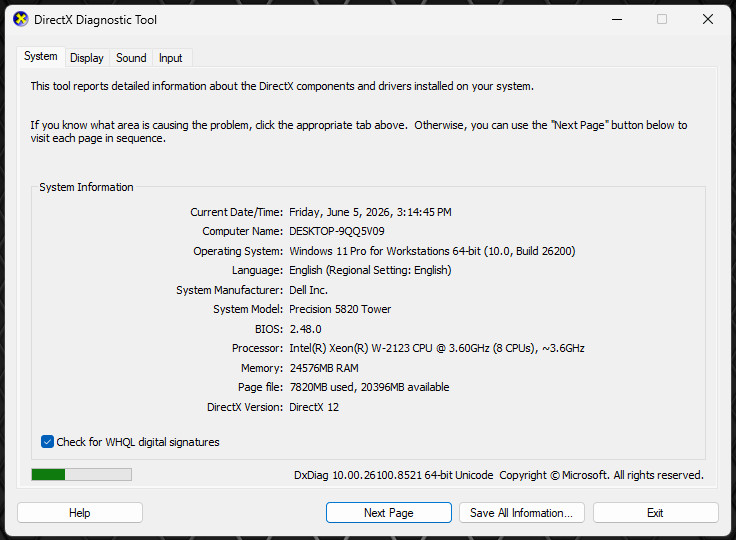
Task: Click Save All Information button
Action: [x=521, y=513]
